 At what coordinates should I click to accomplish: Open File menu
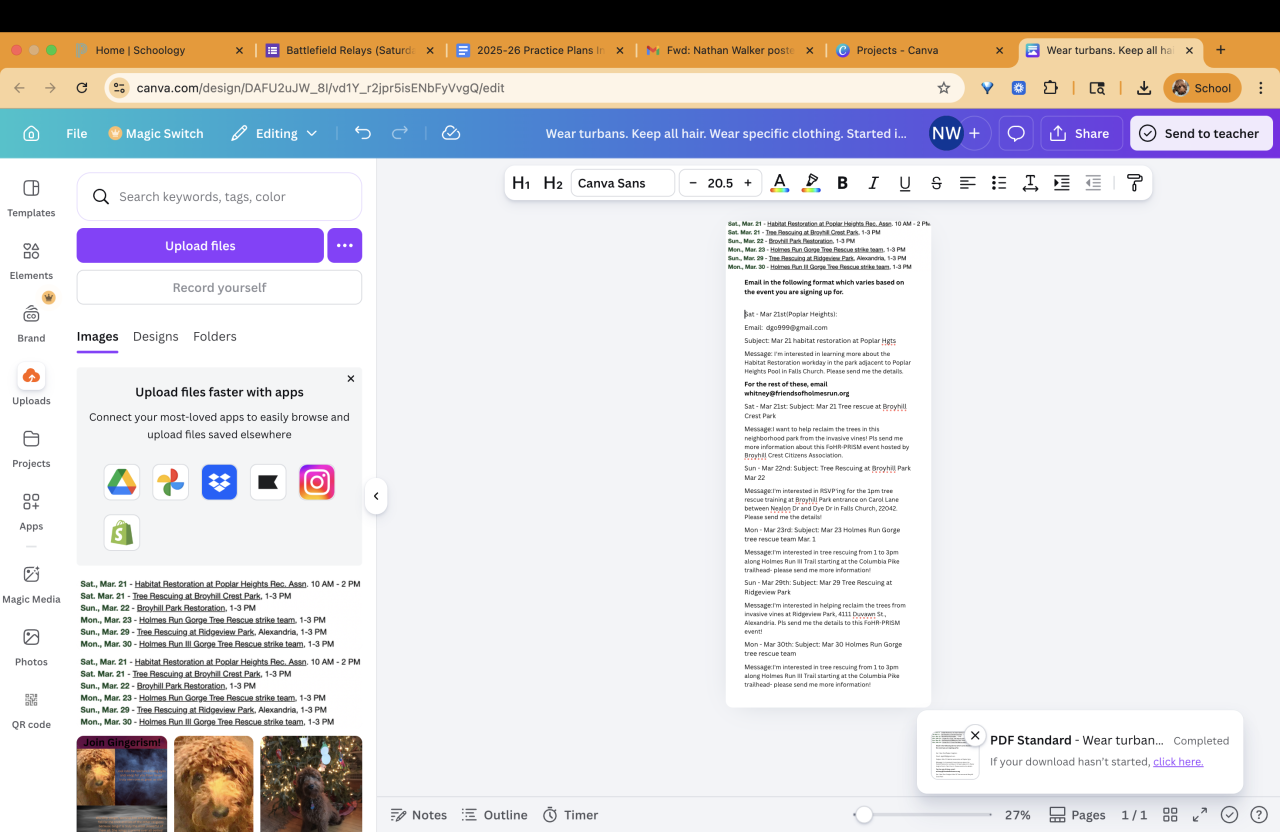(x=77, y=133)
